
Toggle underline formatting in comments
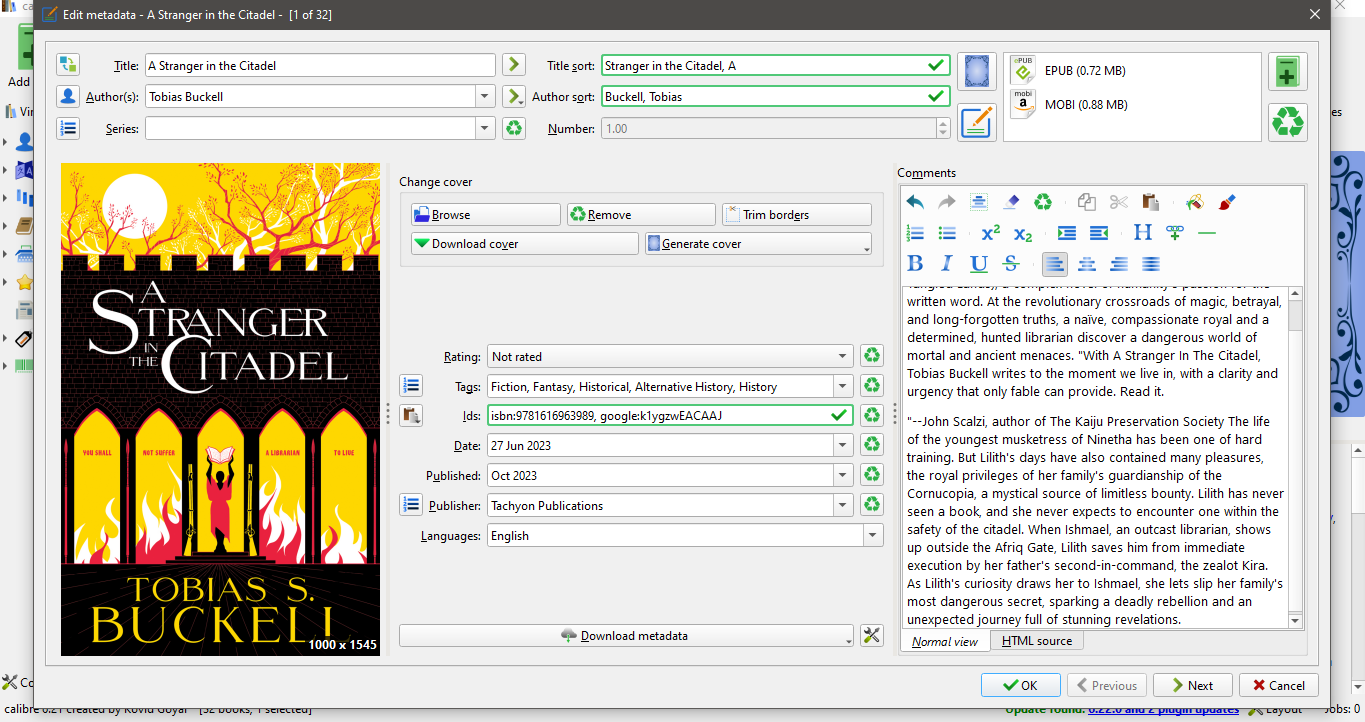click(x=979, y=264)
